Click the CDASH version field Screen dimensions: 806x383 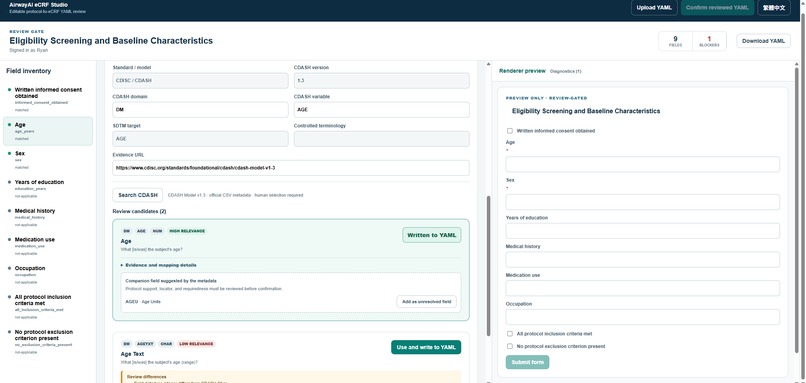coord(381,81)
